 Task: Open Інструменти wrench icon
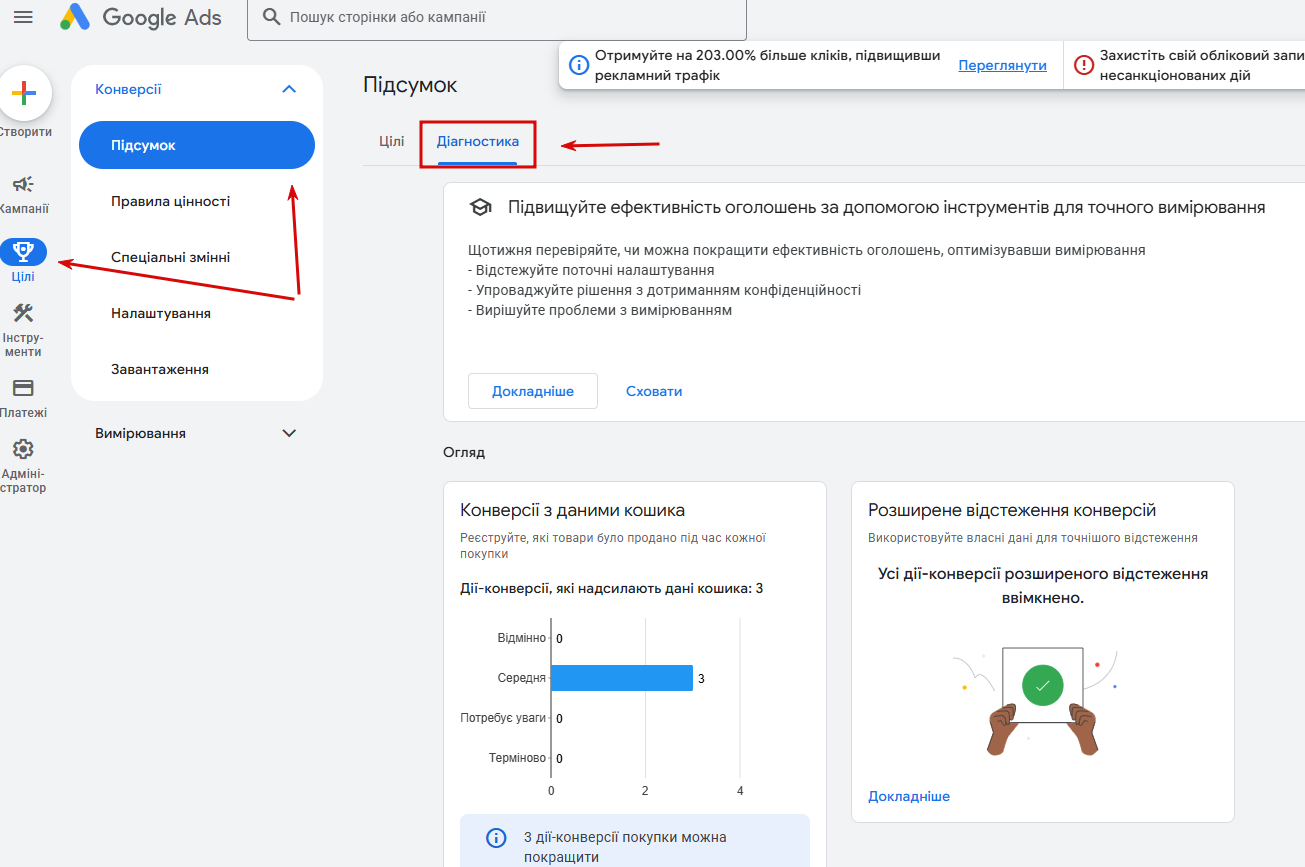point(23,313)
